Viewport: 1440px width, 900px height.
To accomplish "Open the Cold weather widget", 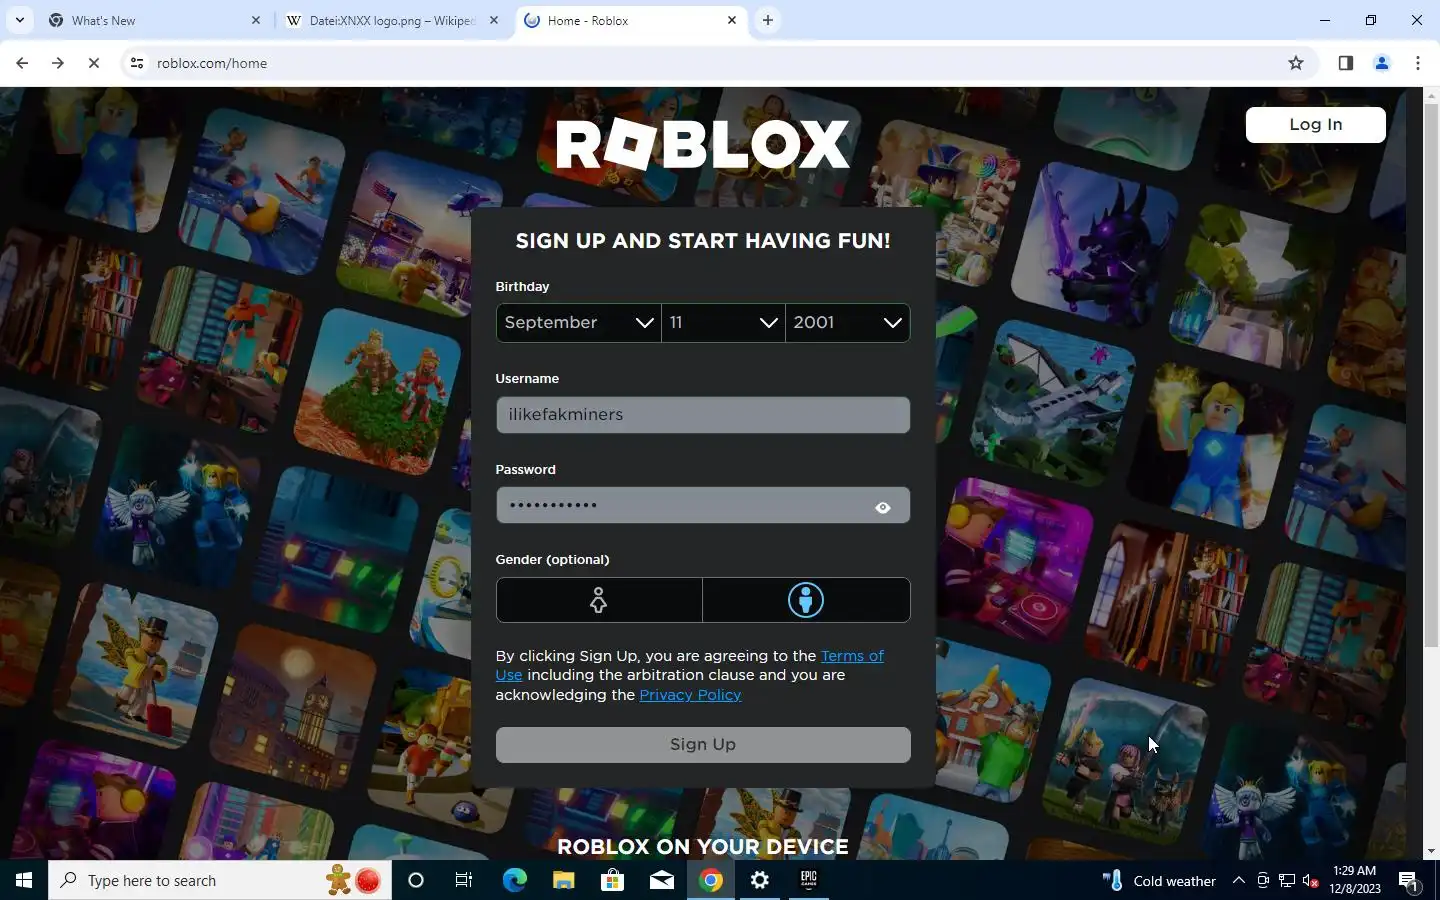I will tap(1159, 880).
